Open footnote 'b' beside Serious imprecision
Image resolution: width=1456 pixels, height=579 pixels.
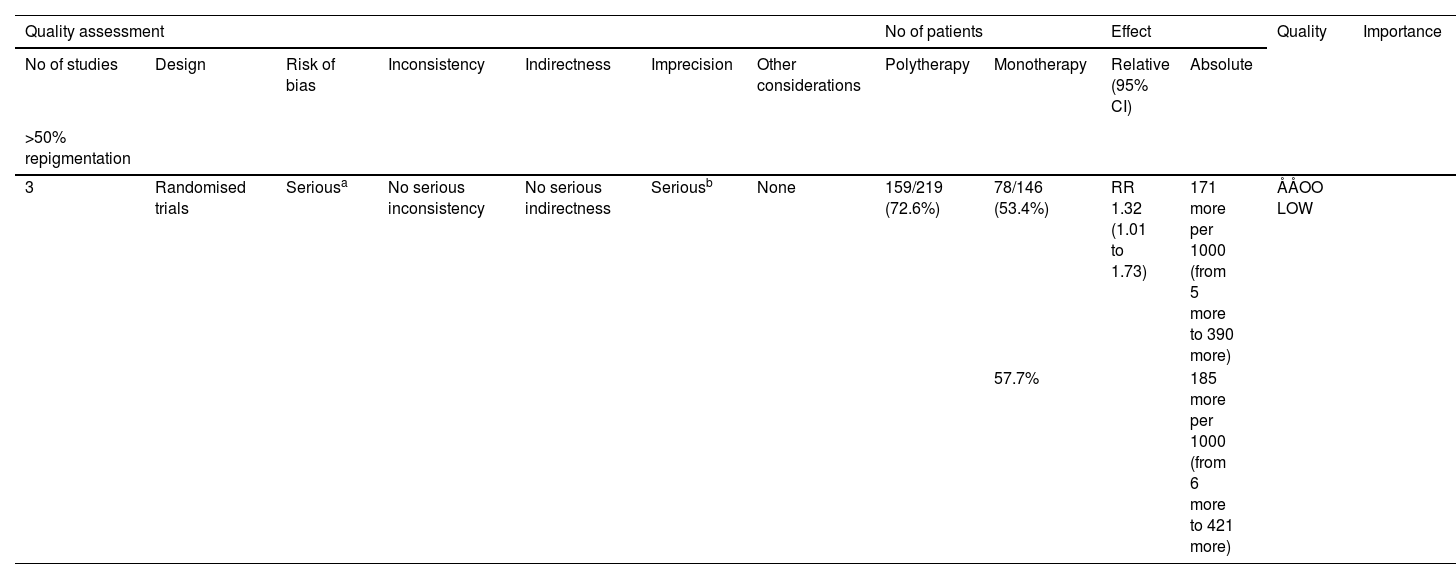708,184
